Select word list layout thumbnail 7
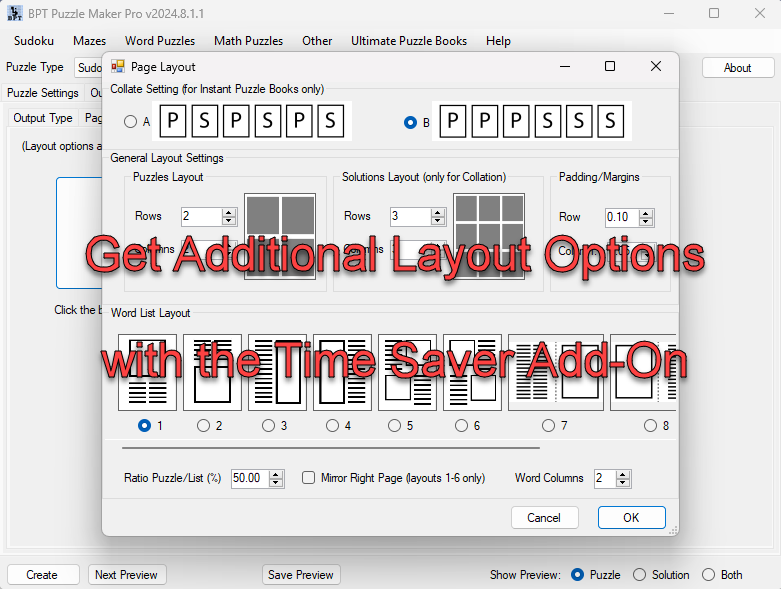 [556, 372]
